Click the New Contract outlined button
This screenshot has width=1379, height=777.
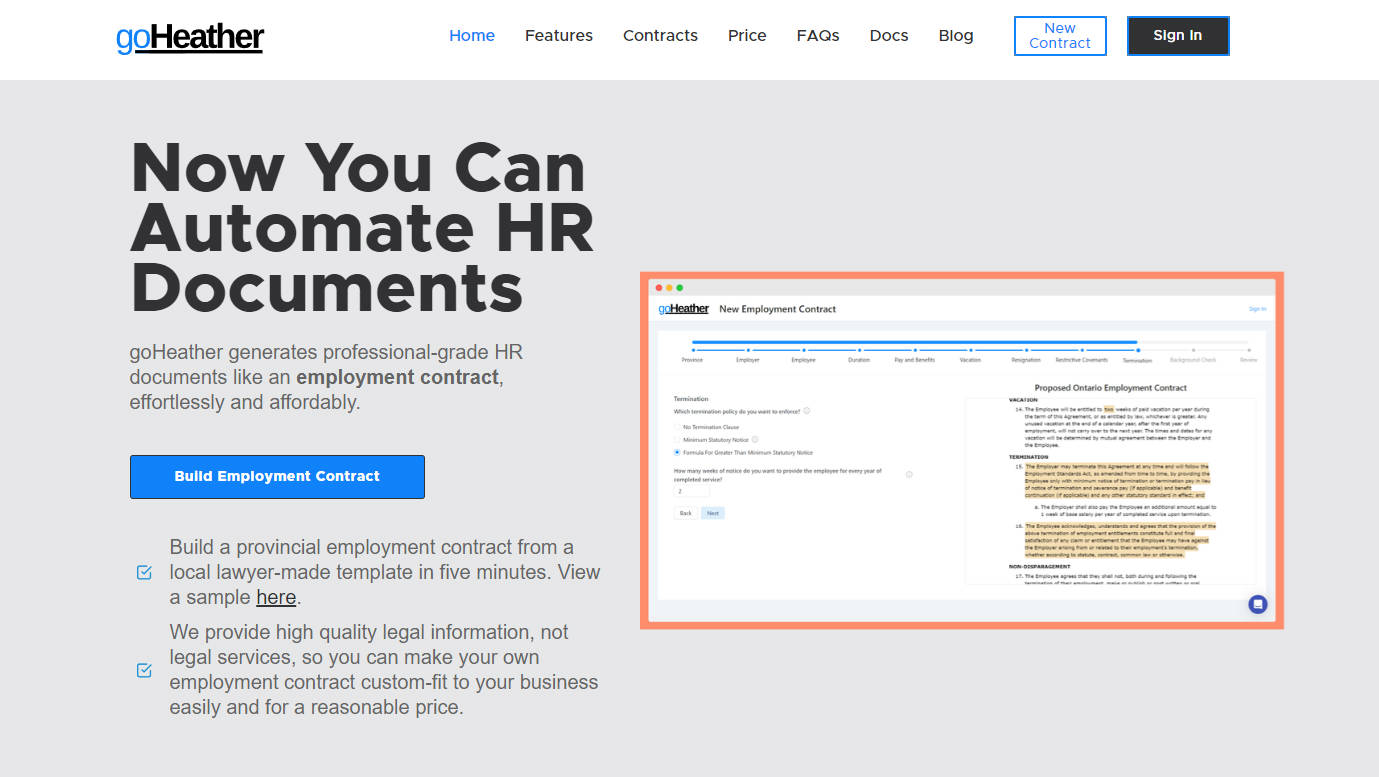coord(1060,36)
